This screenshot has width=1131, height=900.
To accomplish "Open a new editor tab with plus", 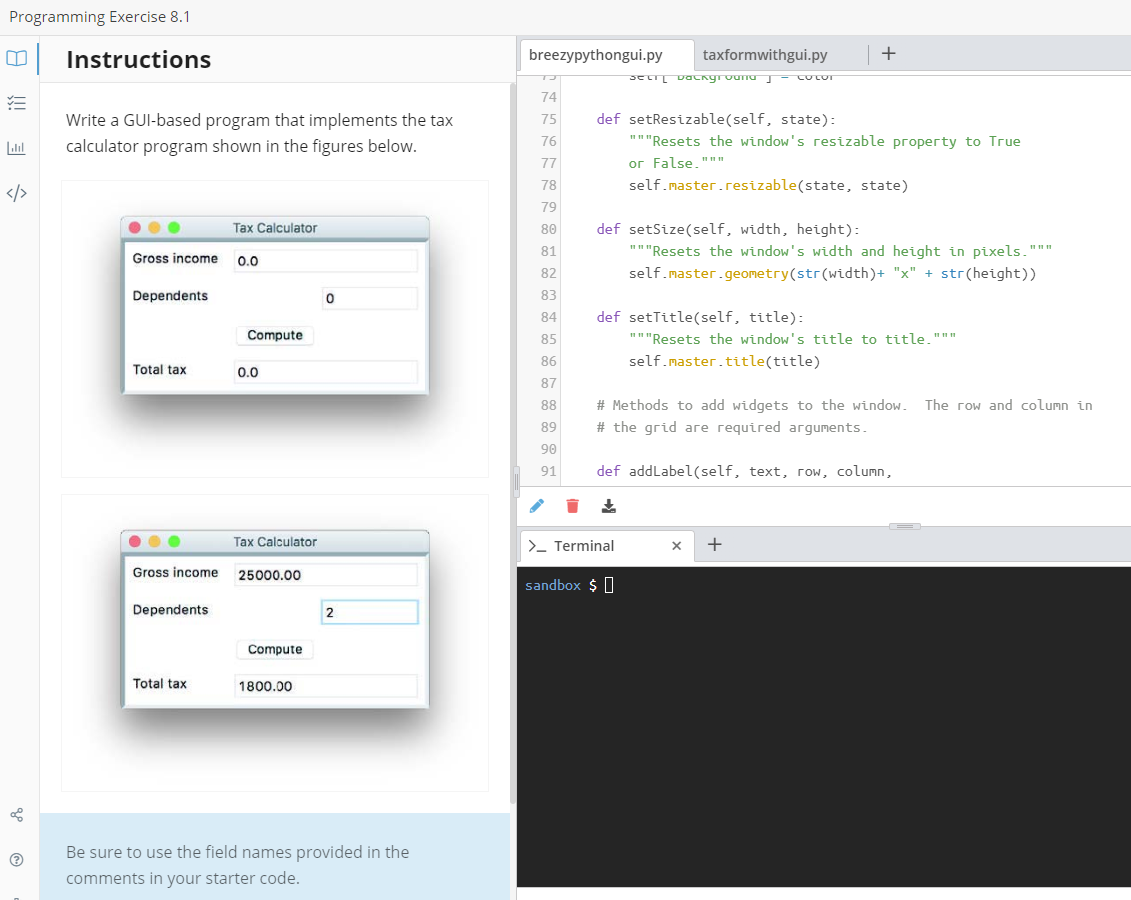I will 888,54.
